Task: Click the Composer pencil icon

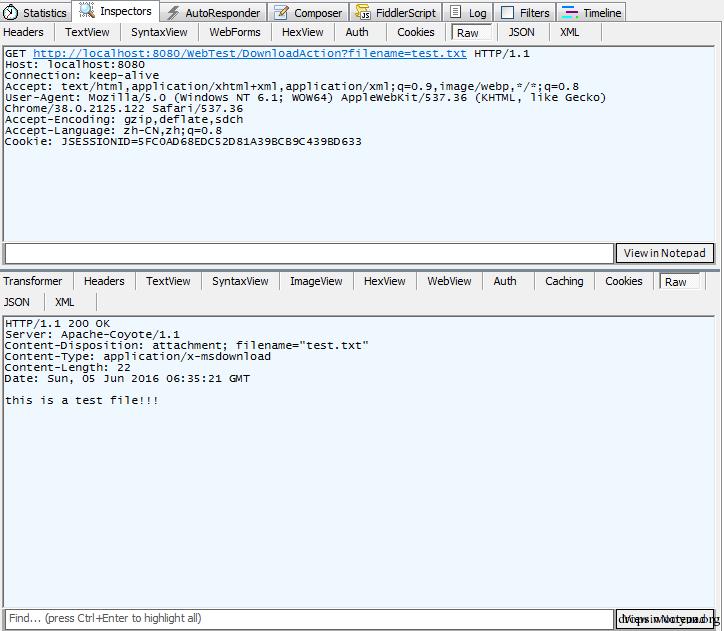Action: (281, 12)
